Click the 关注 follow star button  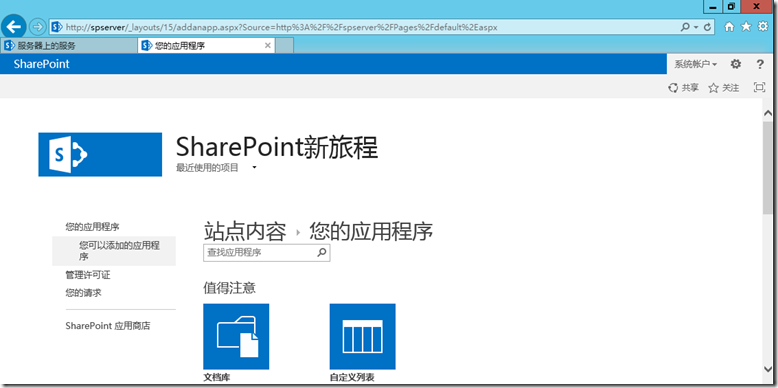(x=723, y=88)
